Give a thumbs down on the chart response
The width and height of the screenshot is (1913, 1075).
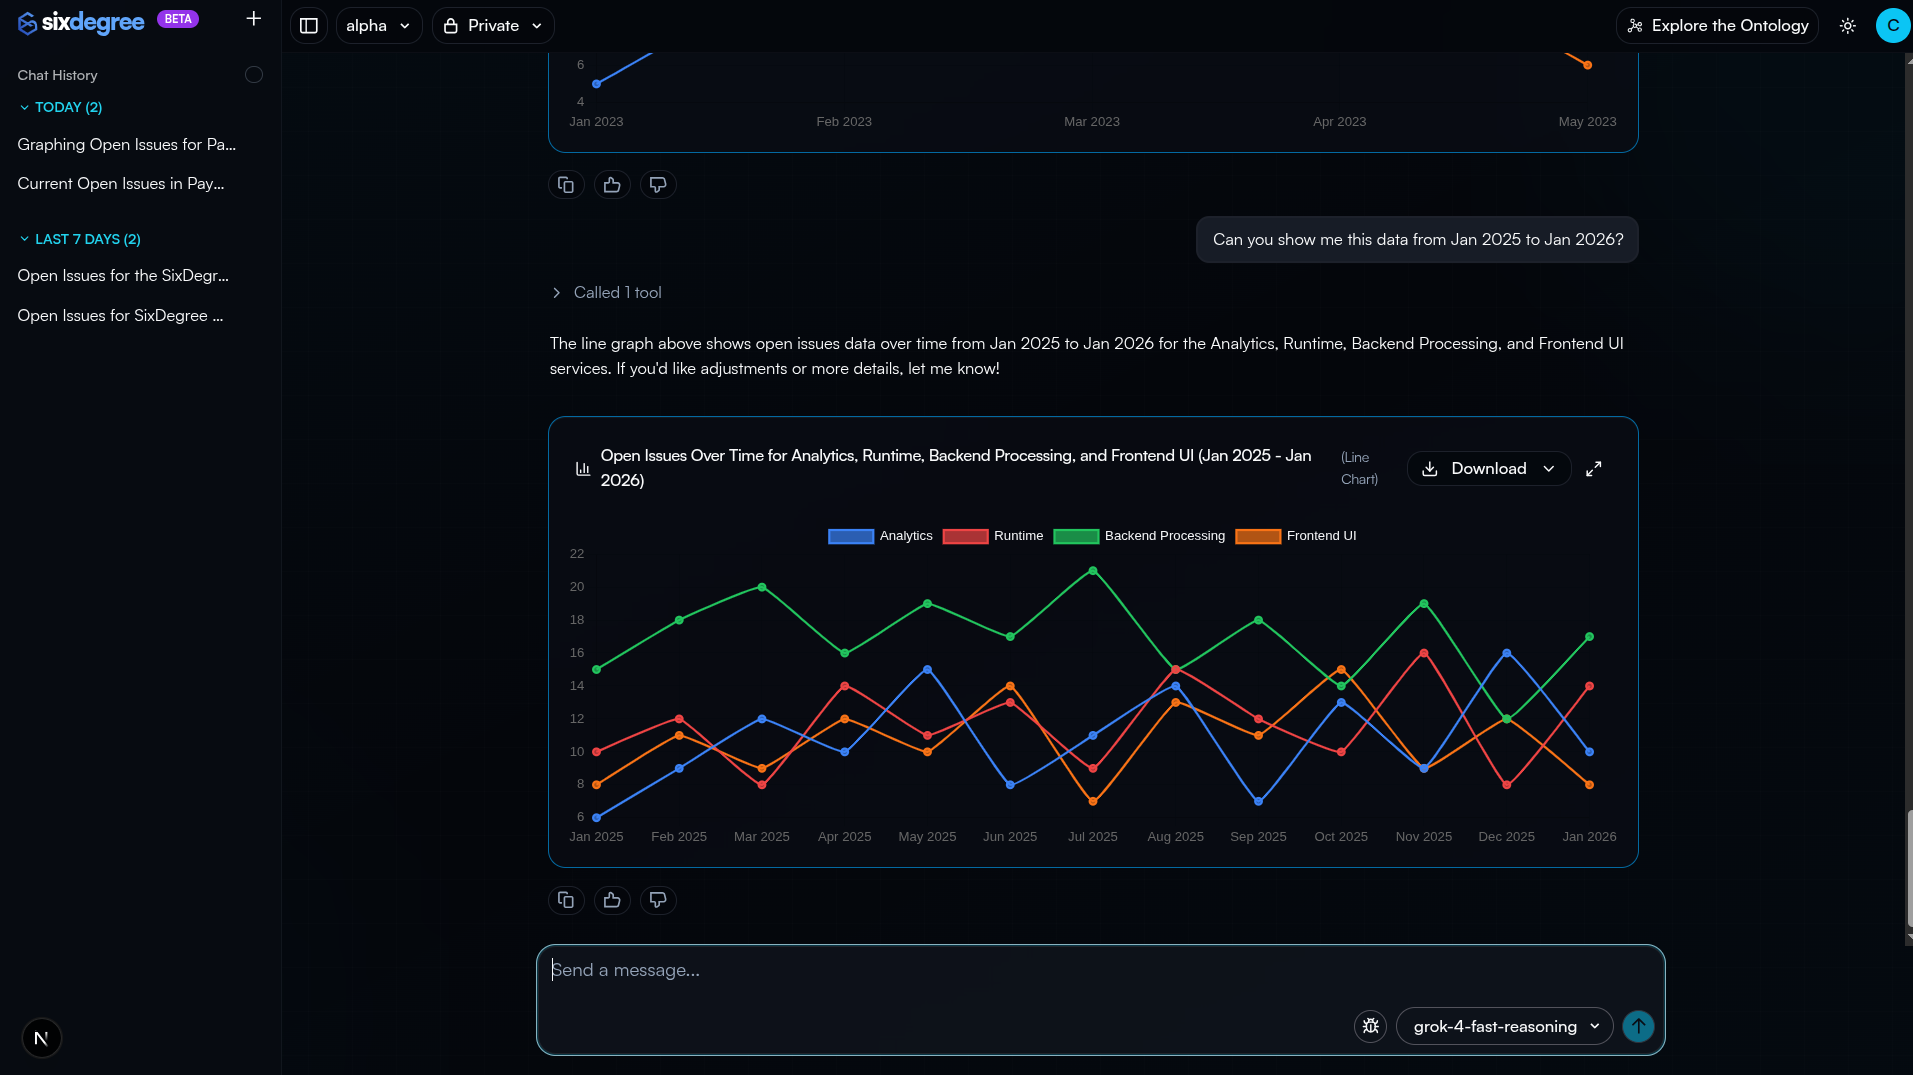[x=657, y=900]
